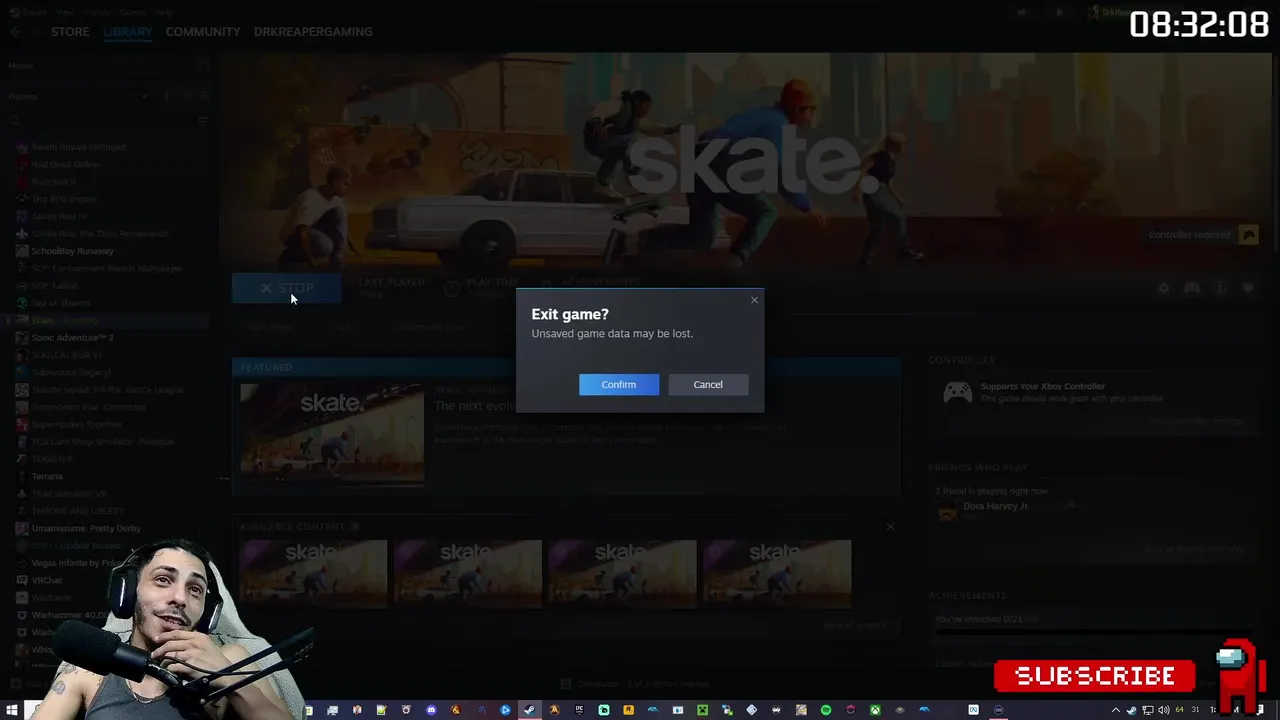Cancel the Exit game dialog
The width and height of the screenshot is (1280, 720).
[x=707, y=385]
